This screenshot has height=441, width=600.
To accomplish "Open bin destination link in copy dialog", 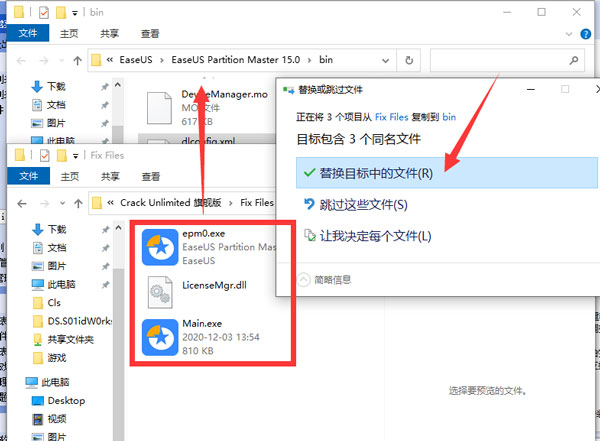I will [x=449, y=117].
